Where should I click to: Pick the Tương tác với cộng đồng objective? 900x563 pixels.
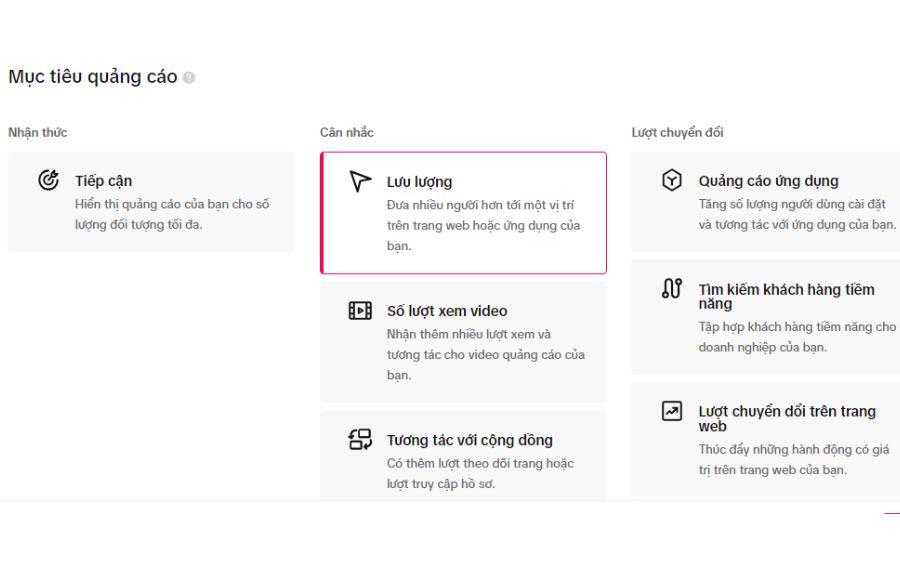(463, 457)
